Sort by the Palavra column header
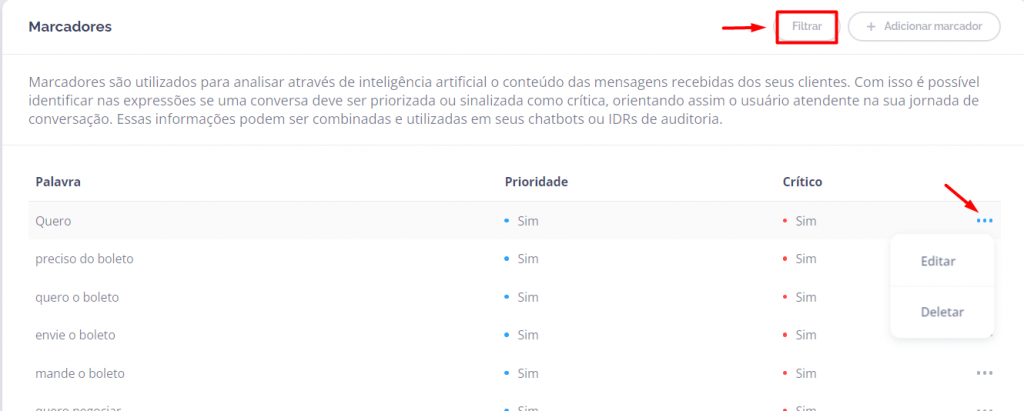Viewport: 1024px width, 411px height. (x=58, y=182)
